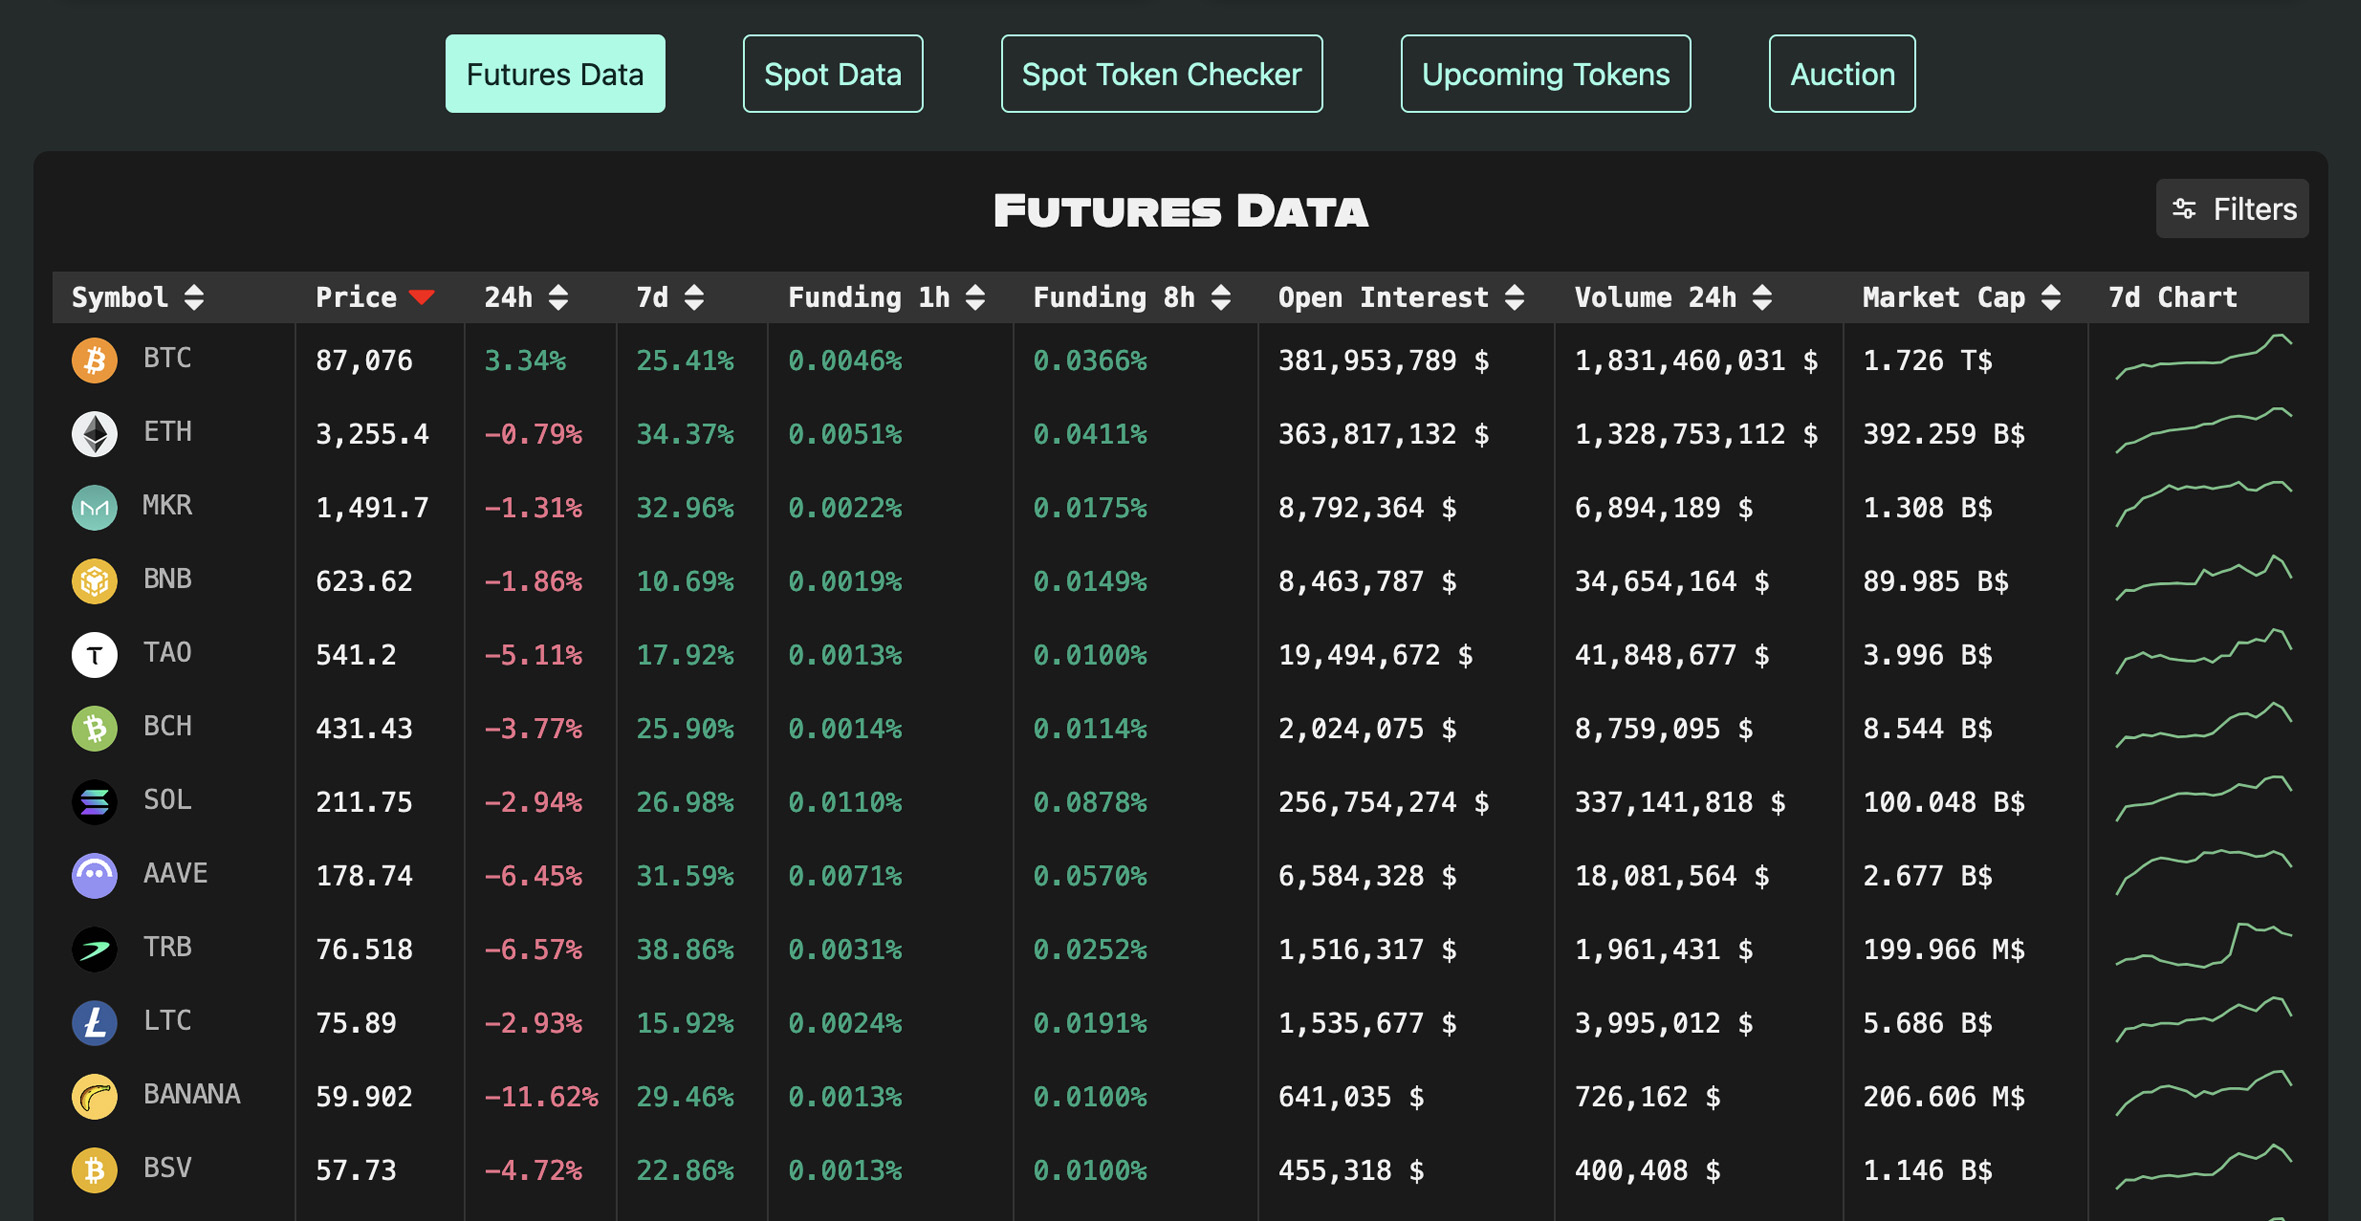The height and width of the screenshot is (1221, 2361).
Task: Select the Ethereum logo icon
Action: (x=93, y=433)
